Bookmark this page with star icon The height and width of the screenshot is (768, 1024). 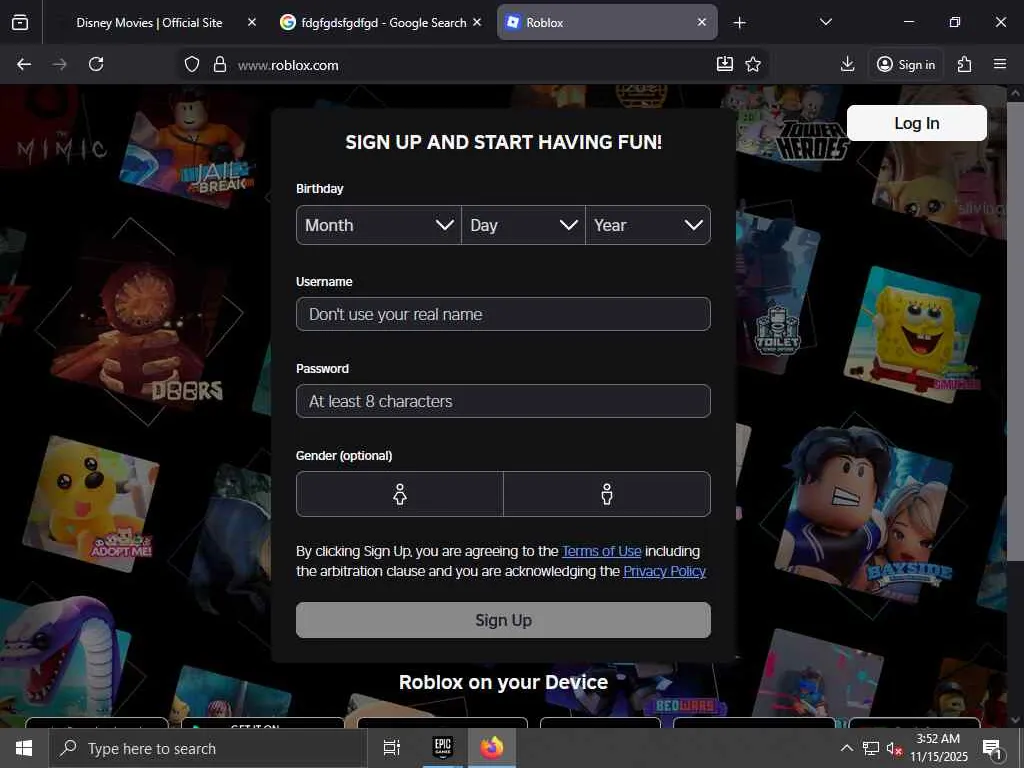(753, 64)
